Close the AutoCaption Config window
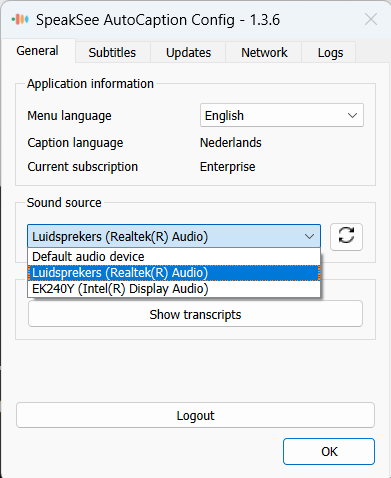391x478 pixels. 371,19
